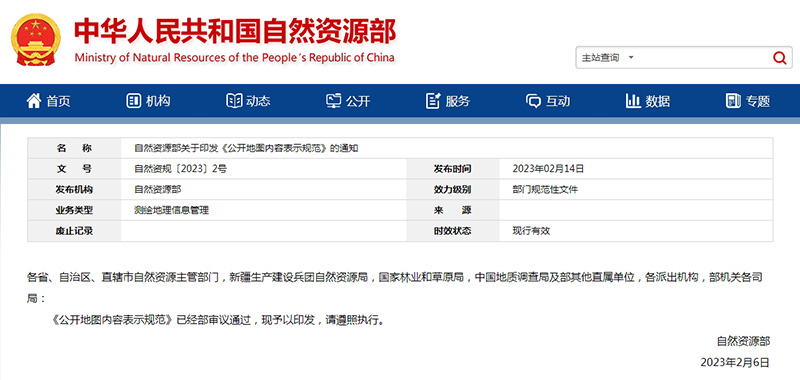Viewport: 800px width, 380px height.
Task: Click the open-book icon beside 动态
Action: click(x=234, y=101)
